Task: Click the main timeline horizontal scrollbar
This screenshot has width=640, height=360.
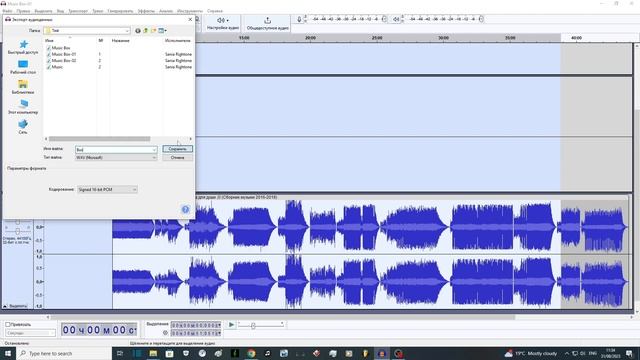Action: click(x=282, y=317)
